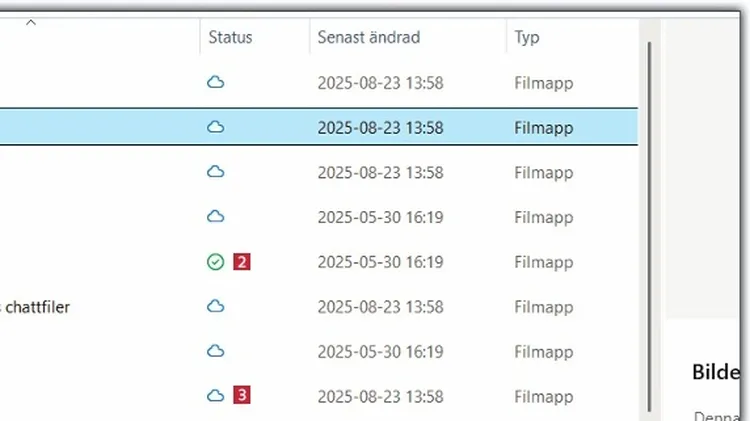
Task: Click cloud icon directly below highlighted row
Action: click(x=215, y=172)
